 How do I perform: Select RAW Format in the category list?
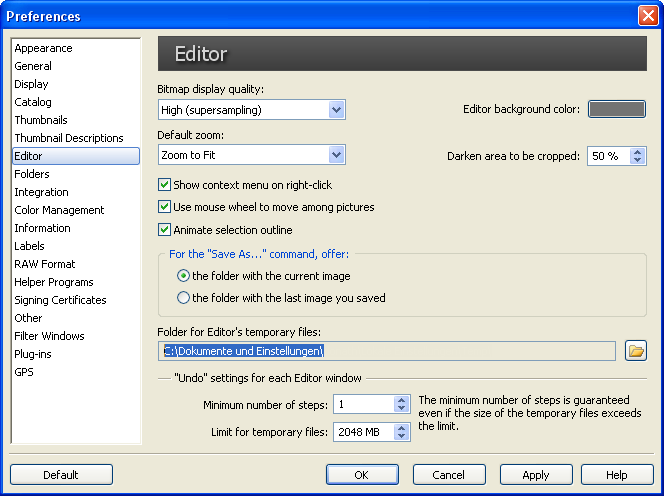(x=45, y=264)
